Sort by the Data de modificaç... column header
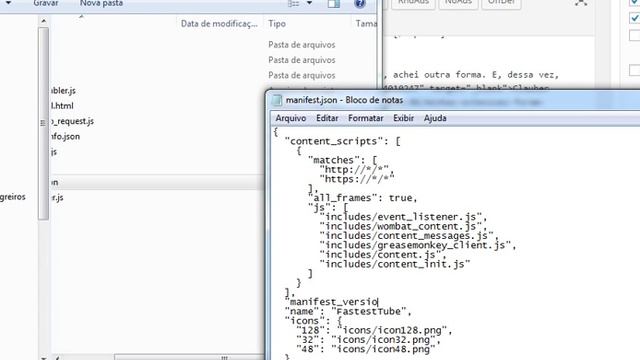This screenshot has height=360, width=640. coord(219,24)
